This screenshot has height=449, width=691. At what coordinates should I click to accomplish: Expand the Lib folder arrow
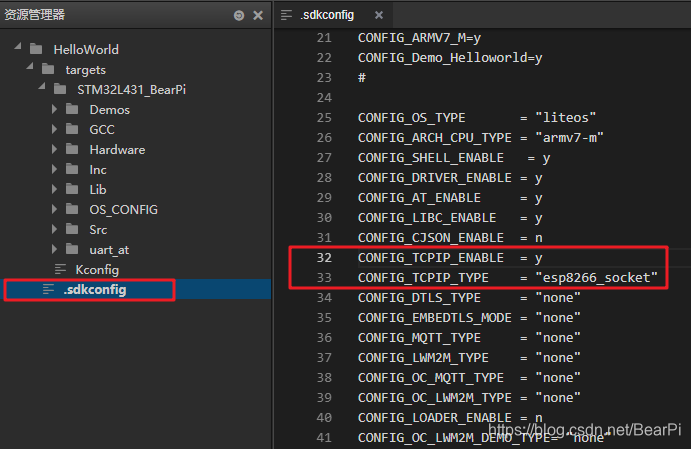[x=54, y=189]
